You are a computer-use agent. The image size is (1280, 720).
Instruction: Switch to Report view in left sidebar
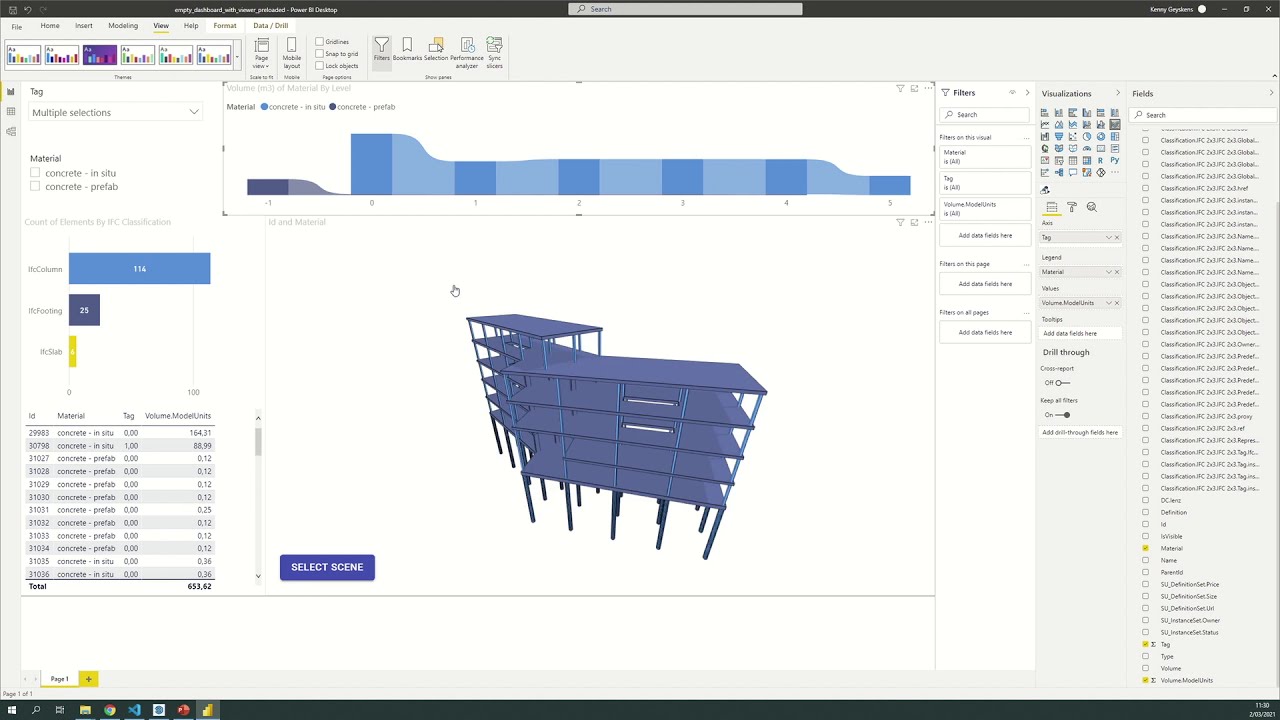[x=11, y=92]
